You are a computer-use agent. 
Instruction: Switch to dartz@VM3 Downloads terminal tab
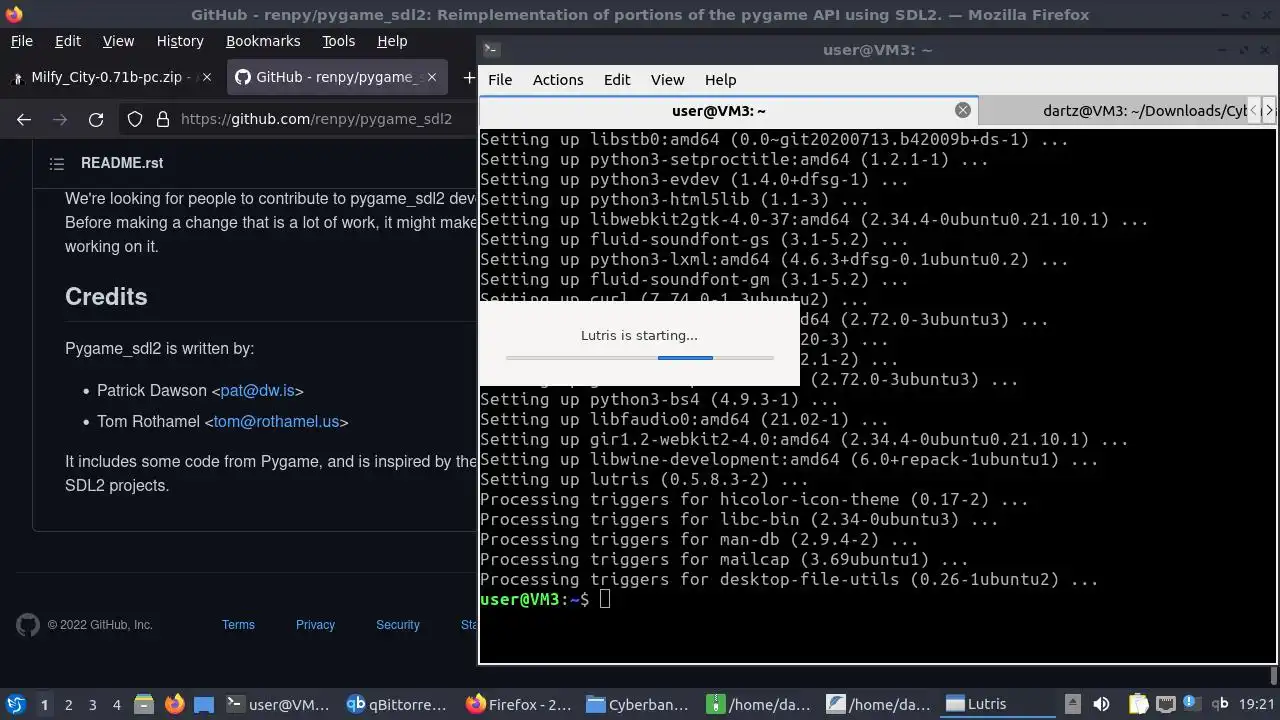point(1144,111)
